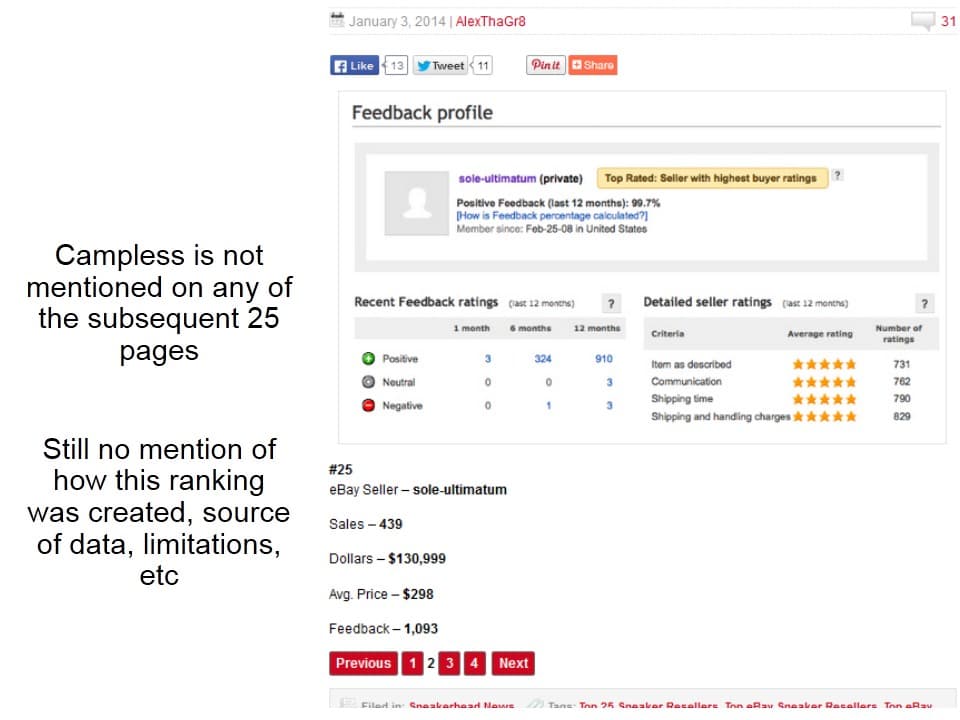The width and height of the screenshot is (960, 720).
Task: View 324 positive ratings for 6 months
Action: (x=543, y=359)
